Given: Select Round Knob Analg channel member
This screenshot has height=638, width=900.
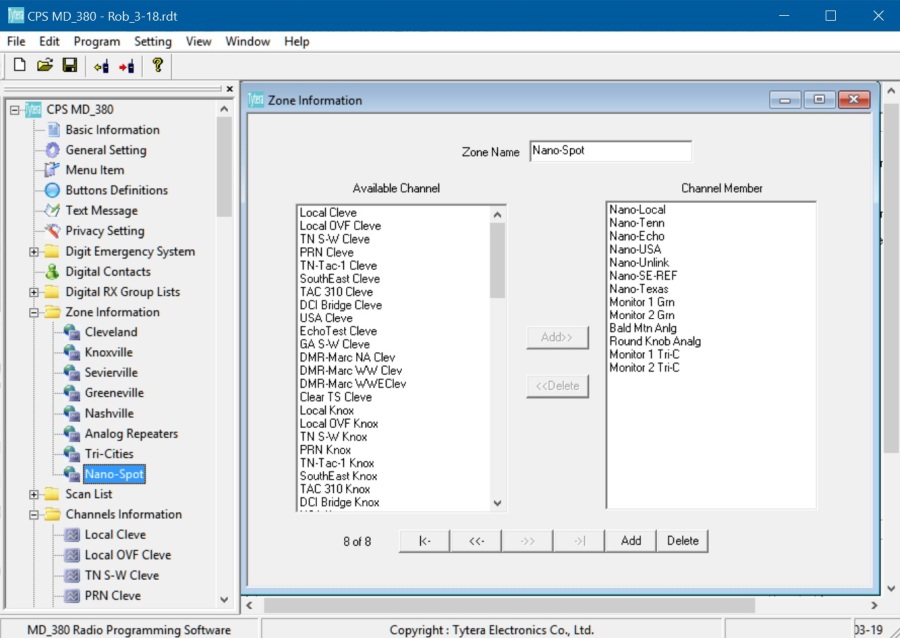Looking at the screenshot, I should tap(655, 341).
